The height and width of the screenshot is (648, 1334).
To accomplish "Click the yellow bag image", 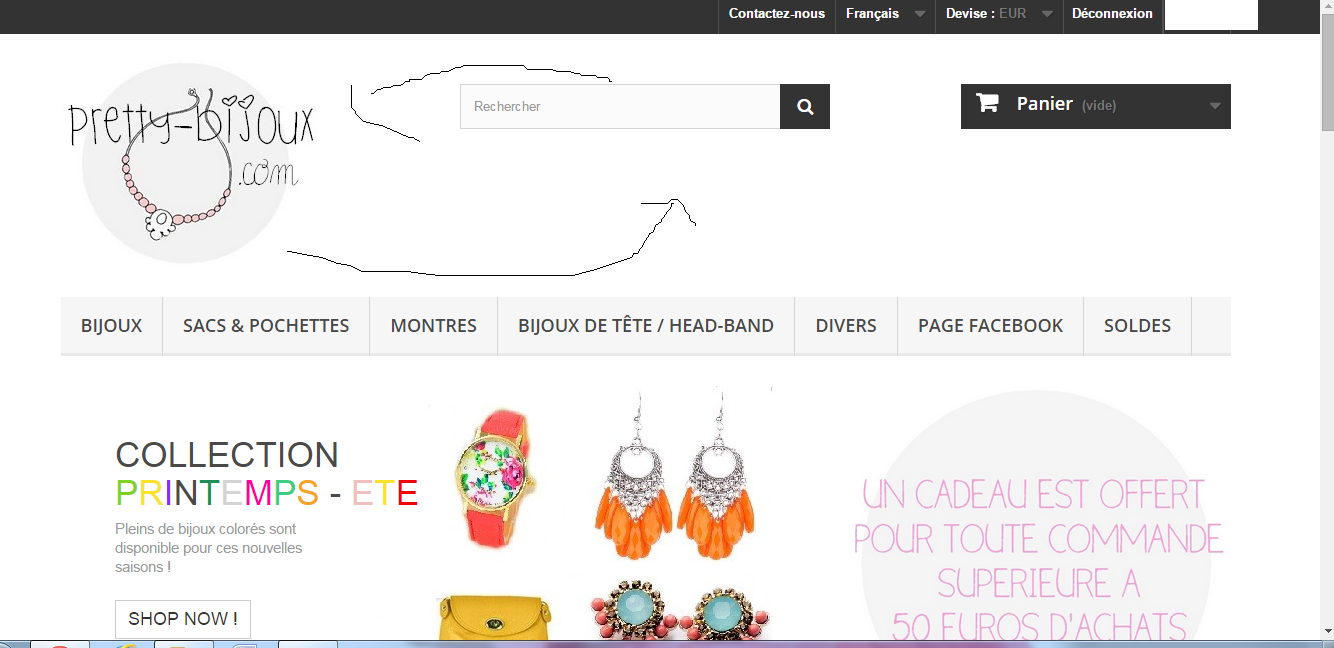I will point(496,617).
